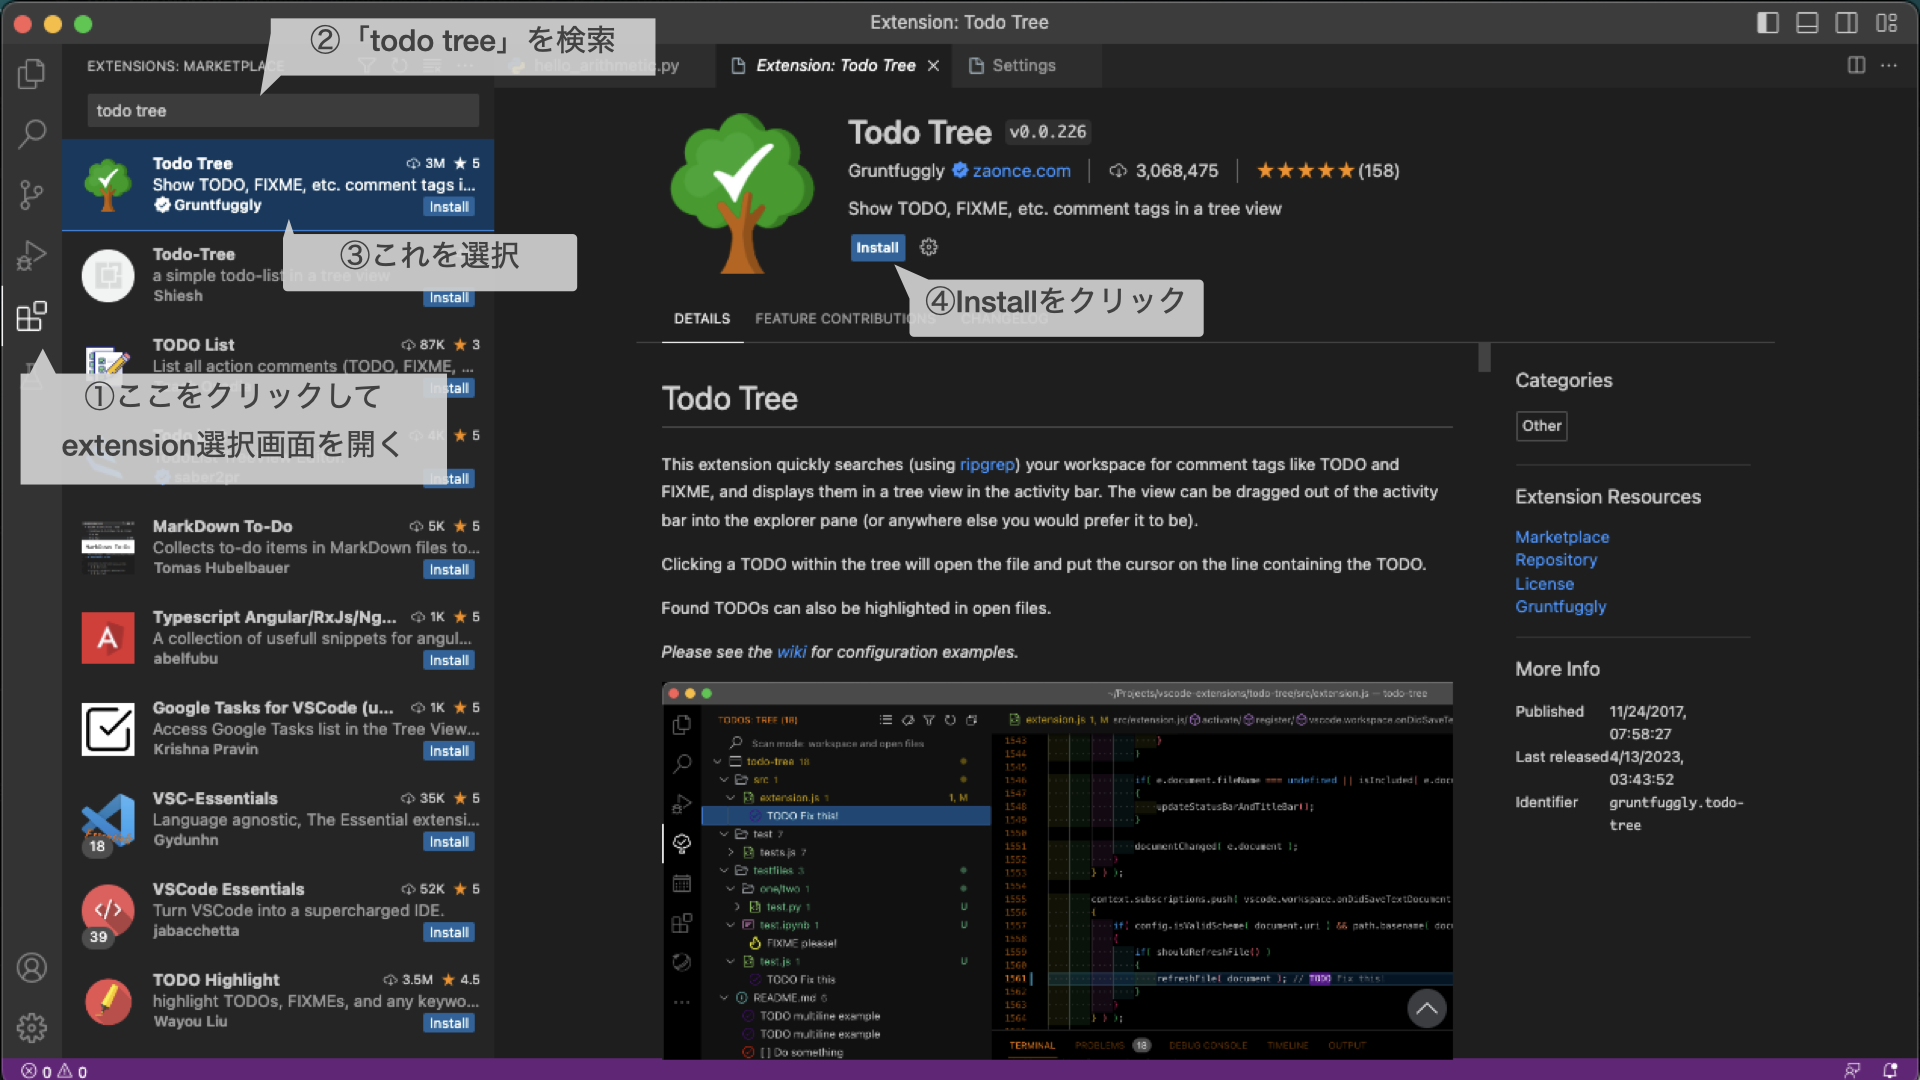Open the Repository link under Extension Resources
1920x1080 pixels.
pyautogui.click(x=1556, y=560)
